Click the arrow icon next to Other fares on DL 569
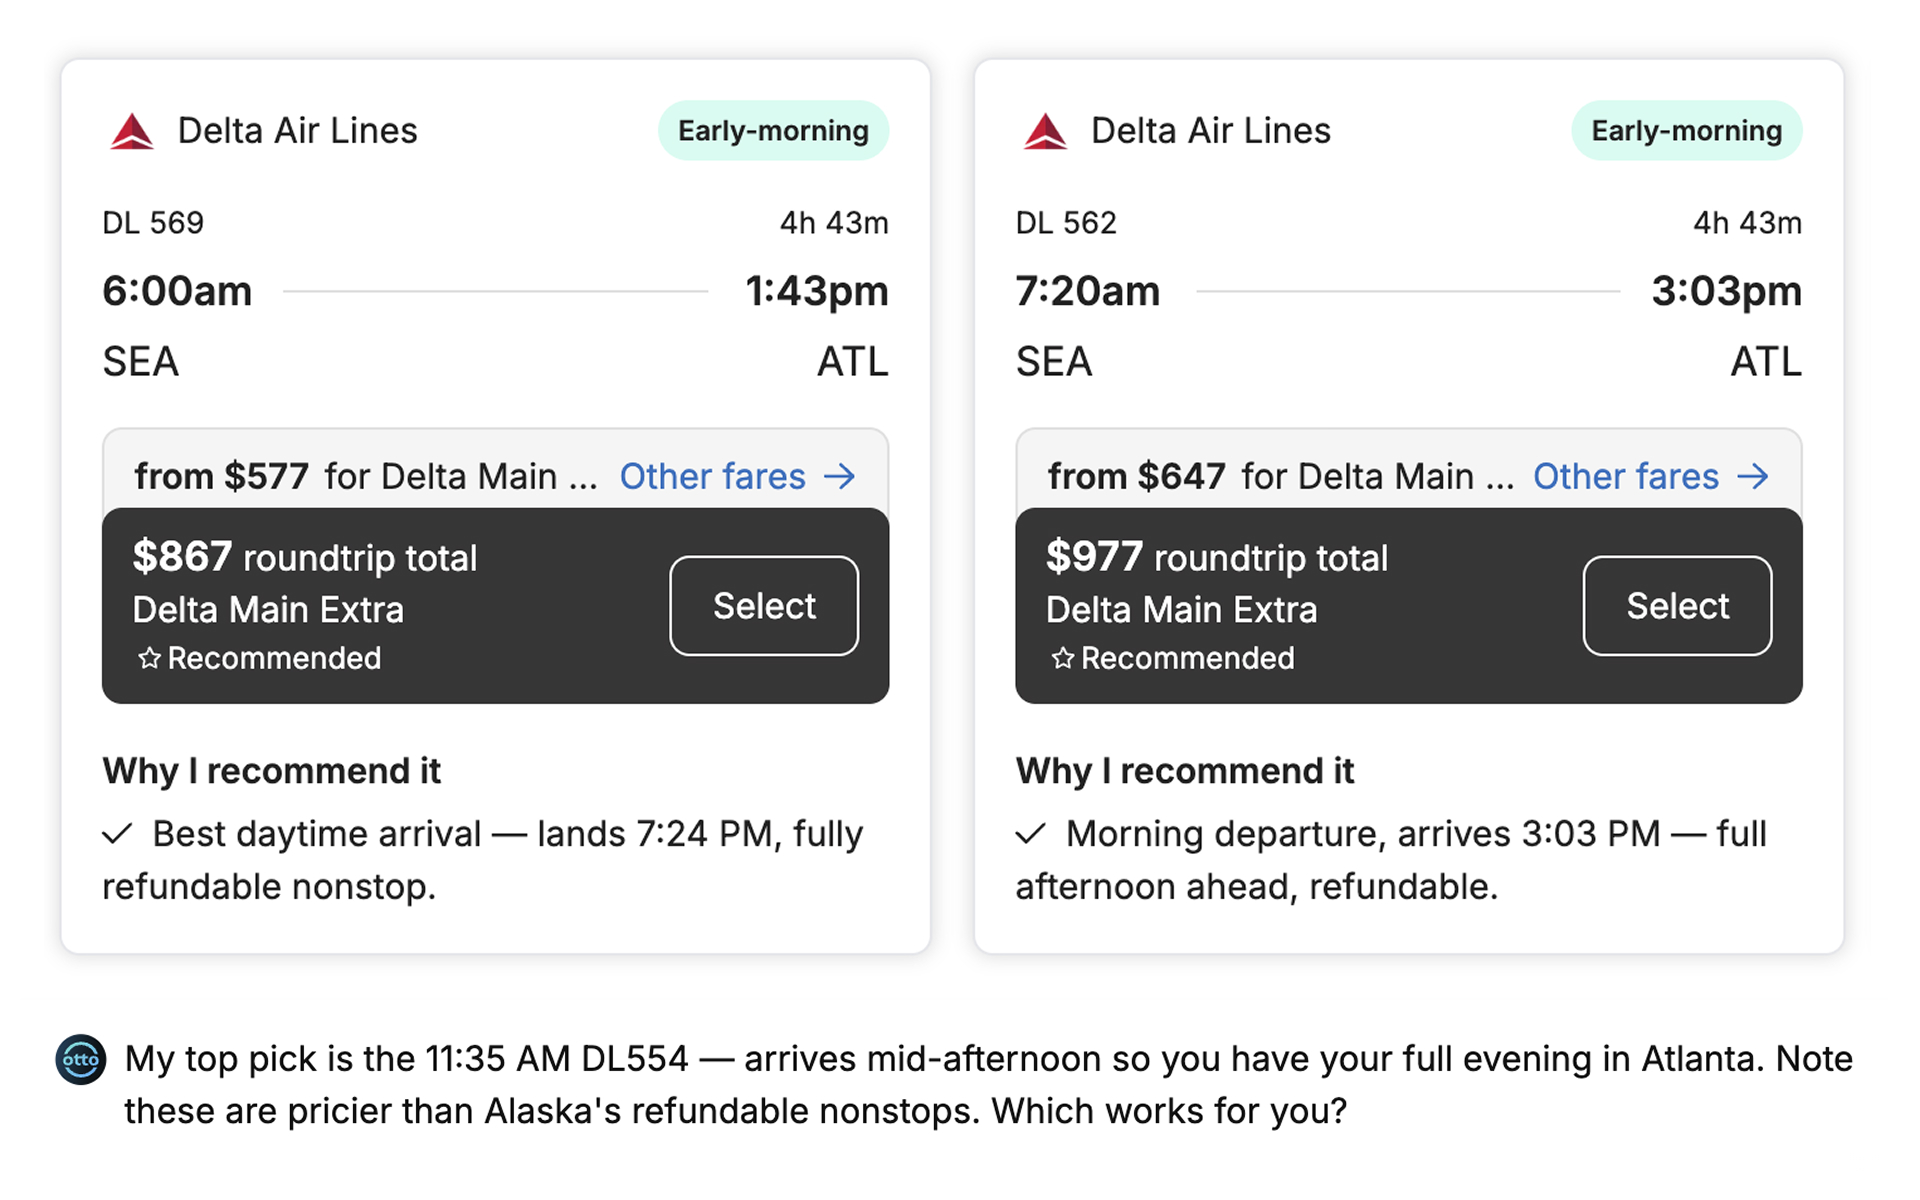This screenshot has height=1200, width=1920. (840, 476)
